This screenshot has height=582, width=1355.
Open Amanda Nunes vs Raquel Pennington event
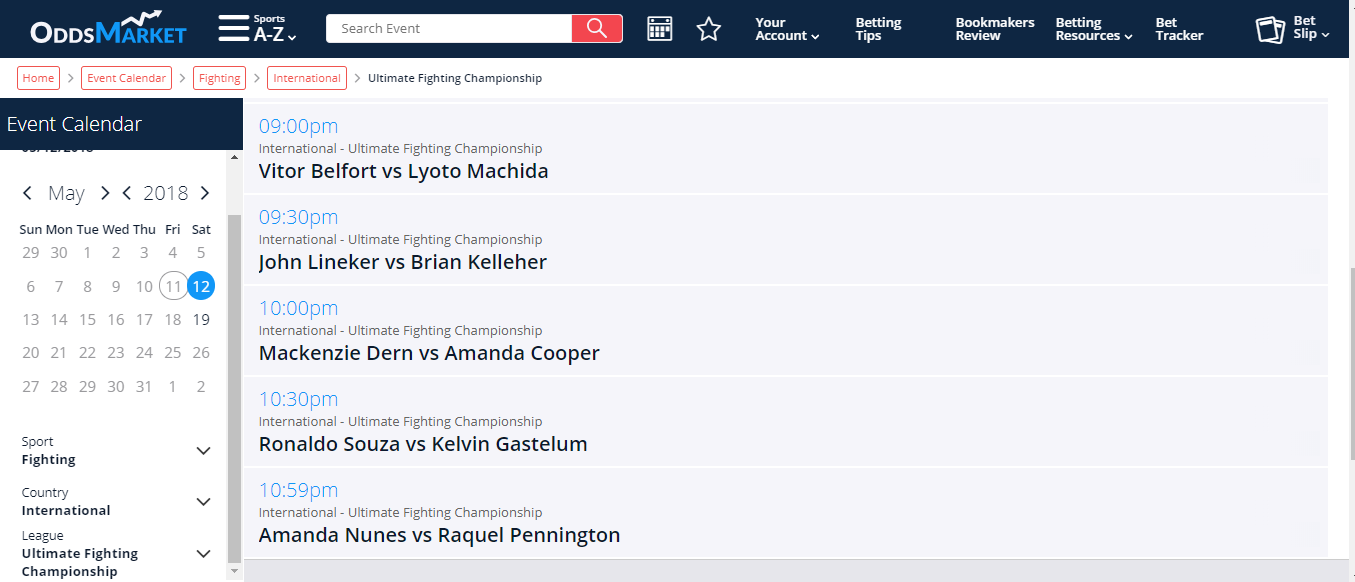[439, 535]
